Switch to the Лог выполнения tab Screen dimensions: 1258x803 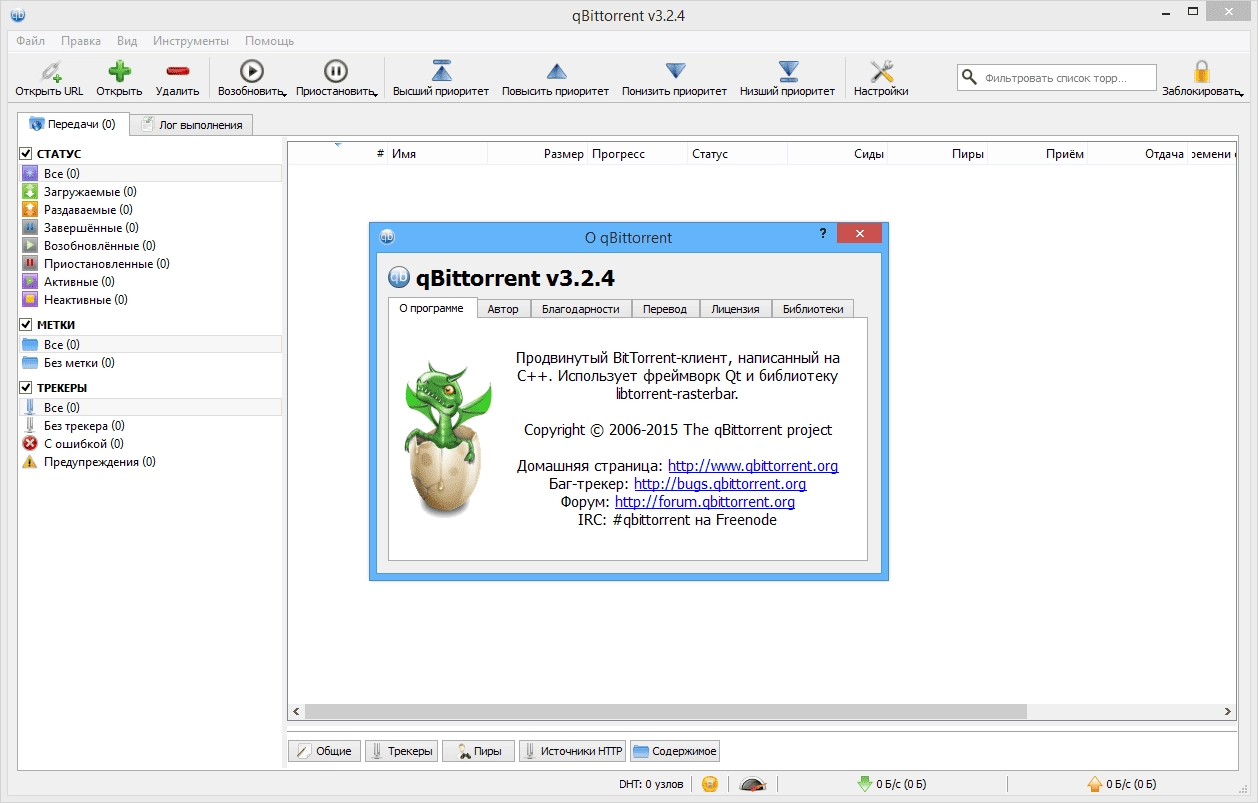tap(192, 125)
